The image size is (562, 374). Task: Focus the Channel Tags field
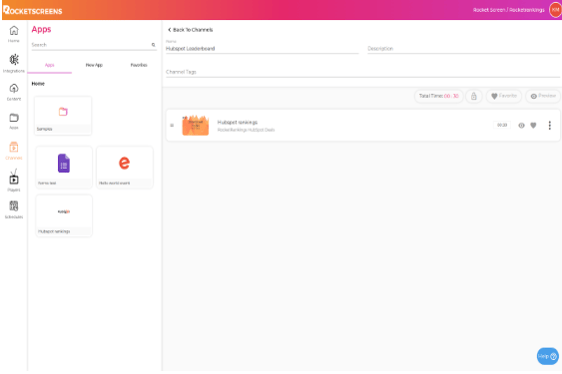tap(363, 72)
